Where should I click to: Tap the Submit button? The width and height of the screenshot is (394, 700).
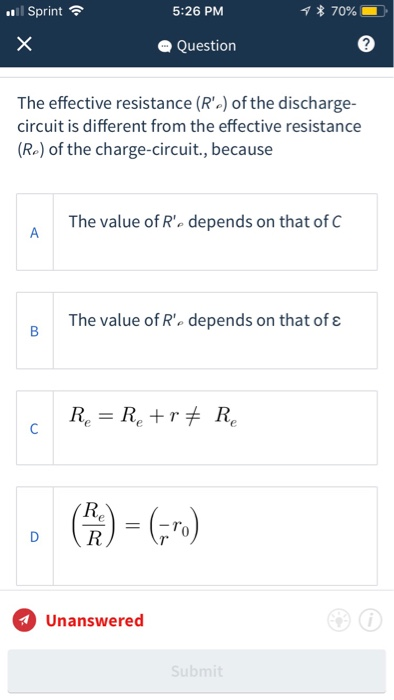click(x=197, y=671)
